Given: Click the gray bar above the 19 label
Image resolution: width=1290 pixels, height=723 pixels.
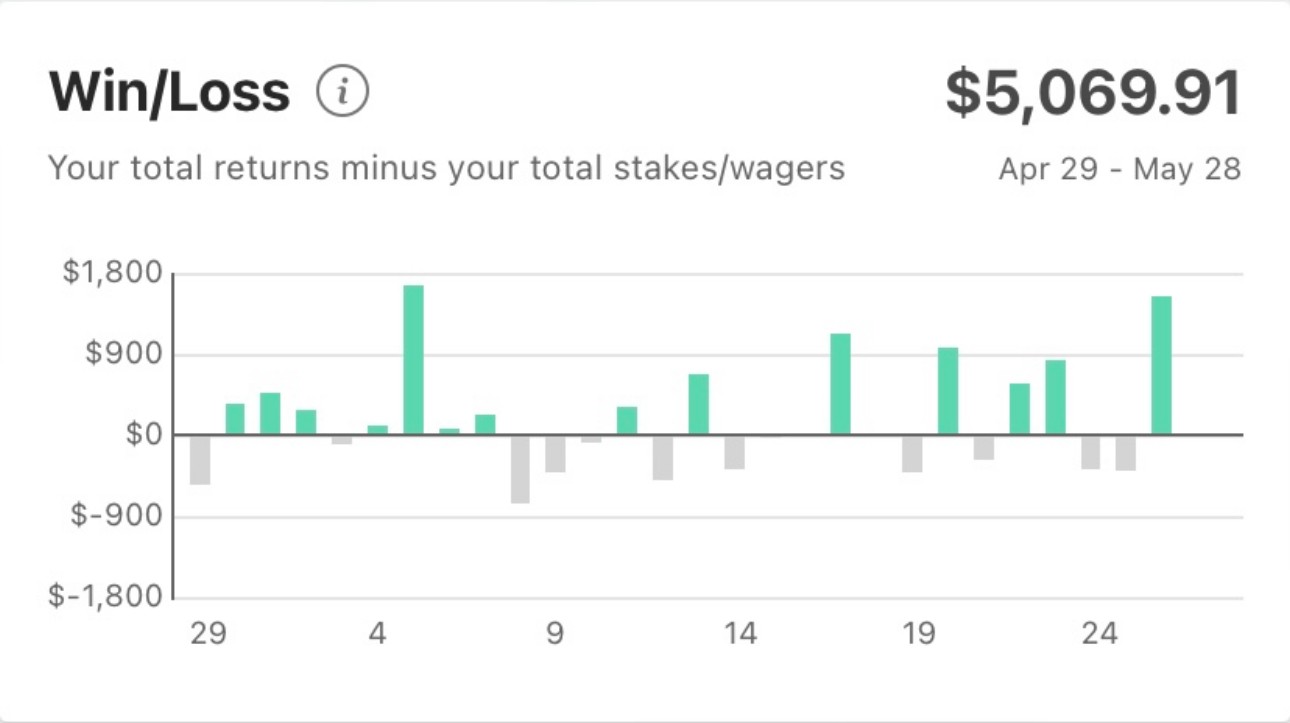Looking at the screenshot, I should 912,454.
